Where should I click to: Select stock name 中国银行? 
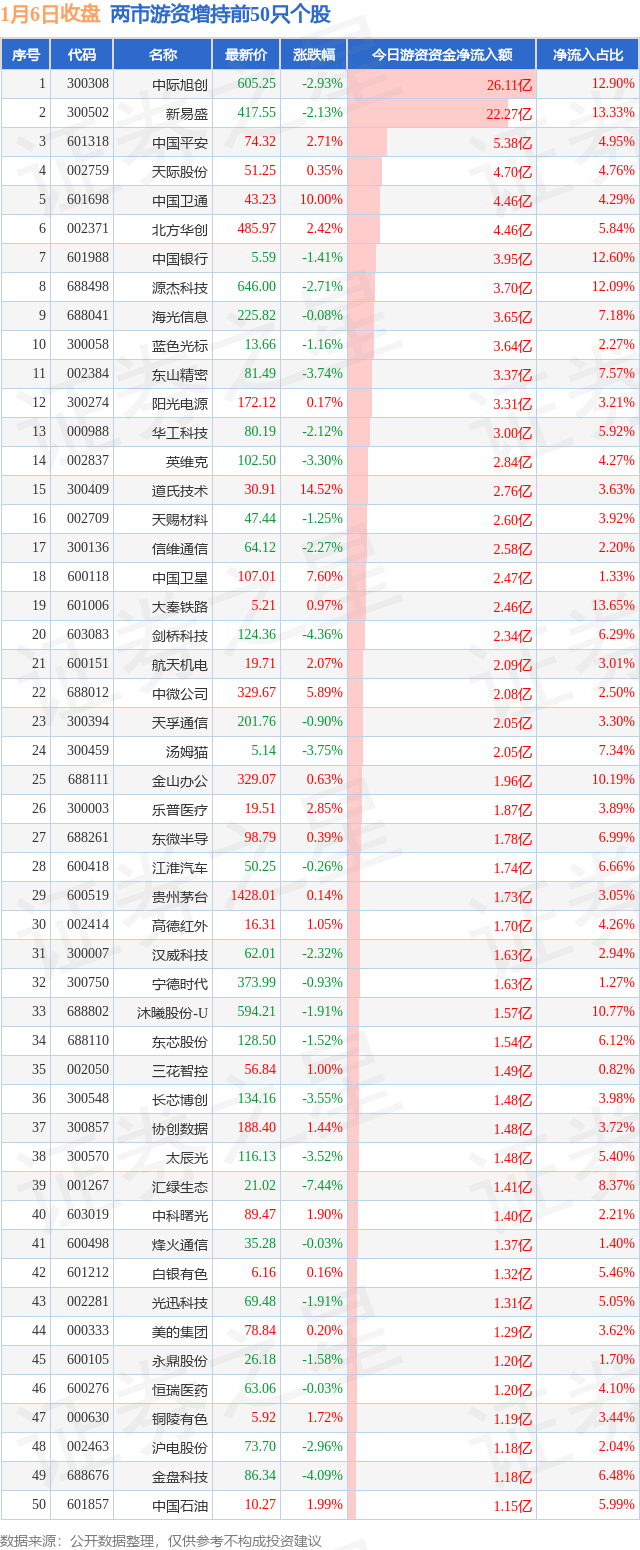click(x=180, y=258)
